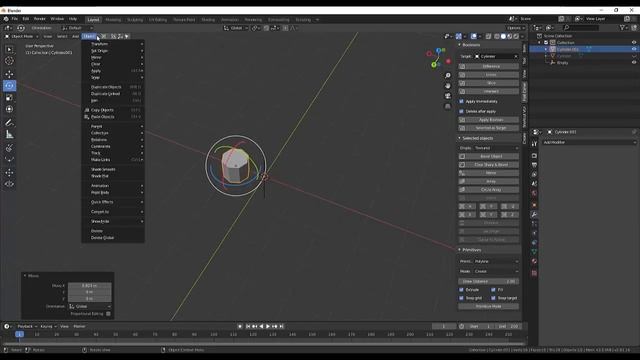The width and height of the screenshot is (640, 360).
Task: Toggle viewport overlays icon
Action: (x=473, y=36)
